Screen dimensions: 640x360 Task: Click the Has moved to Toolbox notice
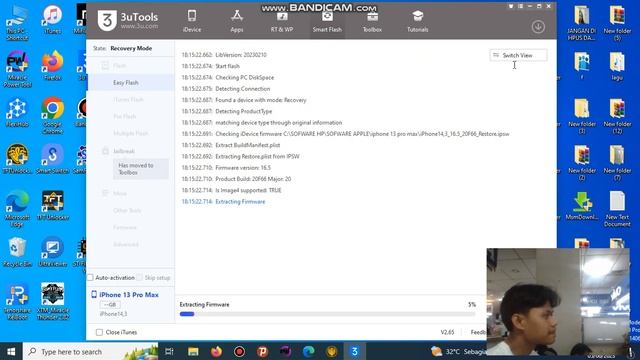point(140,169)
